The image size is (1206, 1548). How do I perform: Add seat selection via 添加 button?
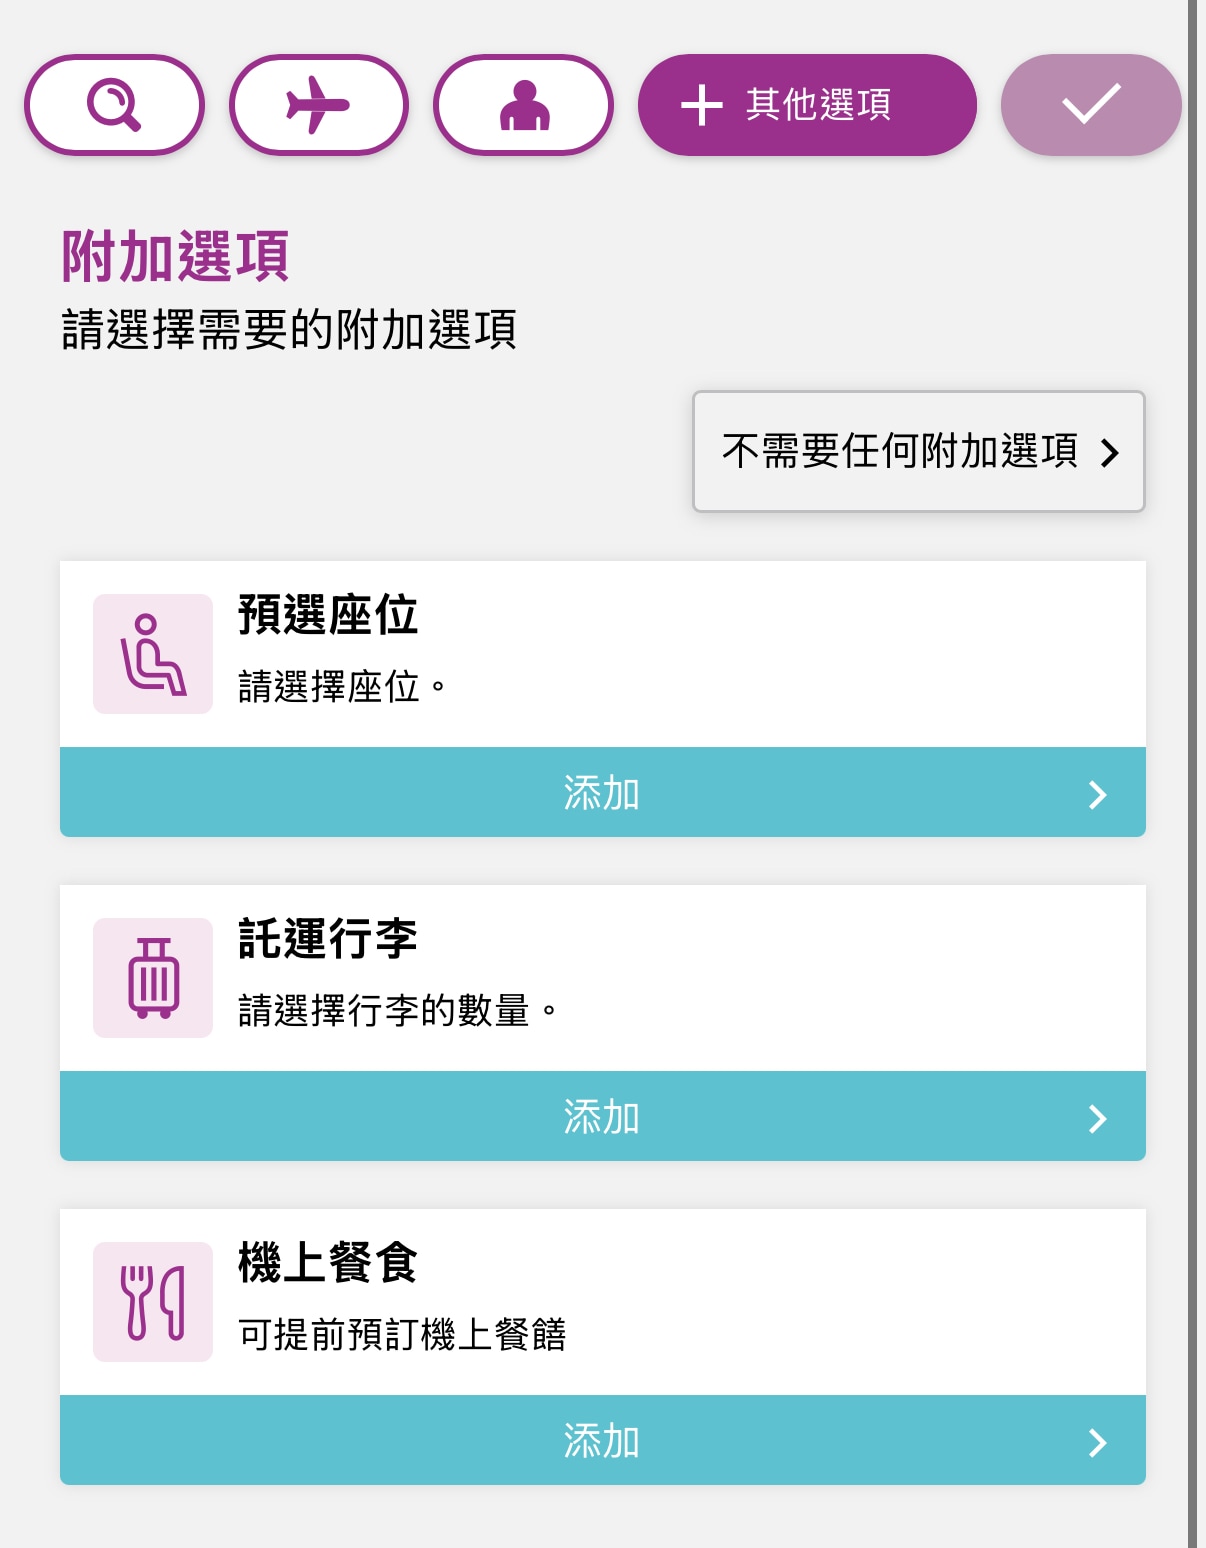(x=603, y=792)
